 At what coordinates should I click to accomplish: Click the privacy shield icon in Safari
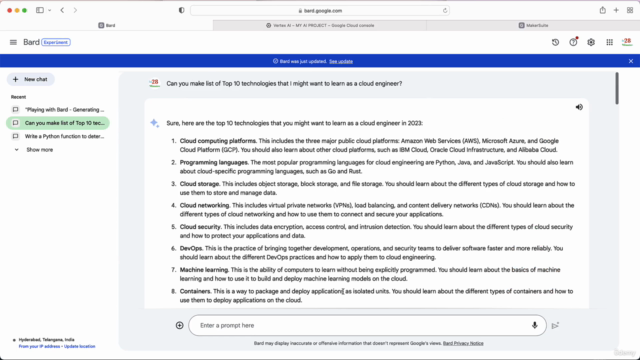[182, 10]
